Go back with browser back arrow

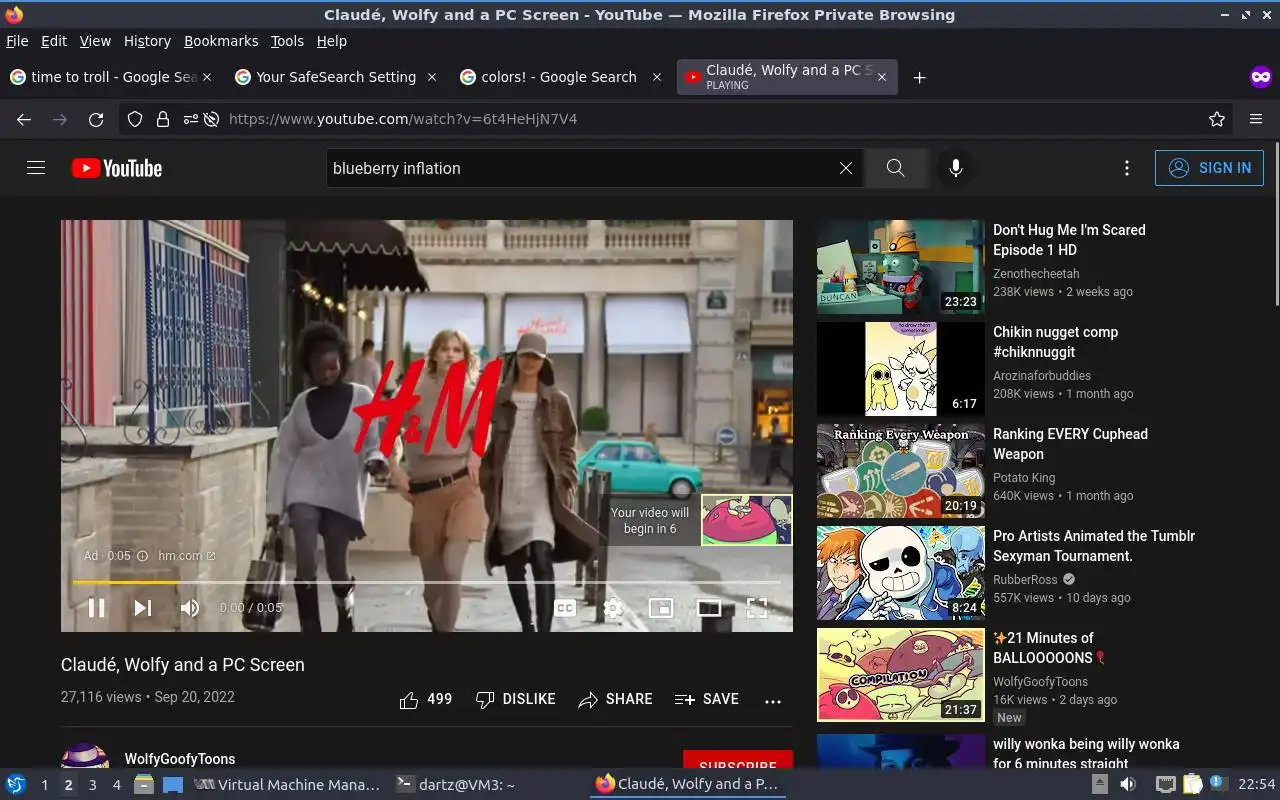[24, 119]
